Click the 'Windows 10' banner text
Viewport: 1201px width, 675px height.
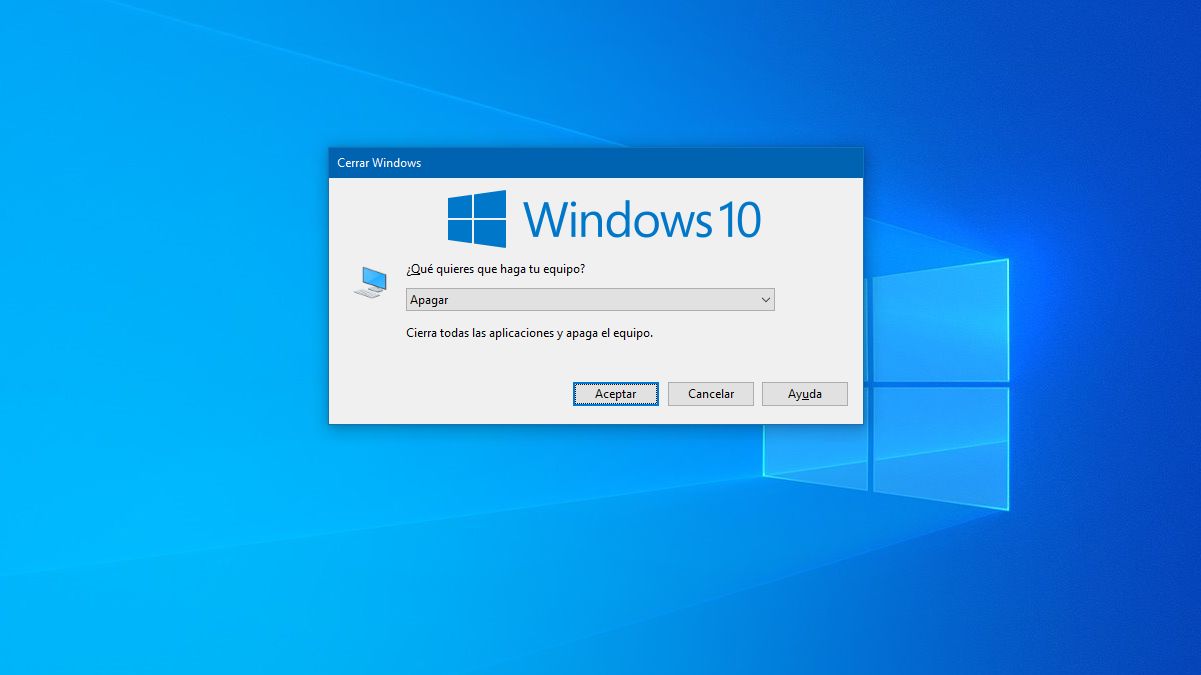642,220
